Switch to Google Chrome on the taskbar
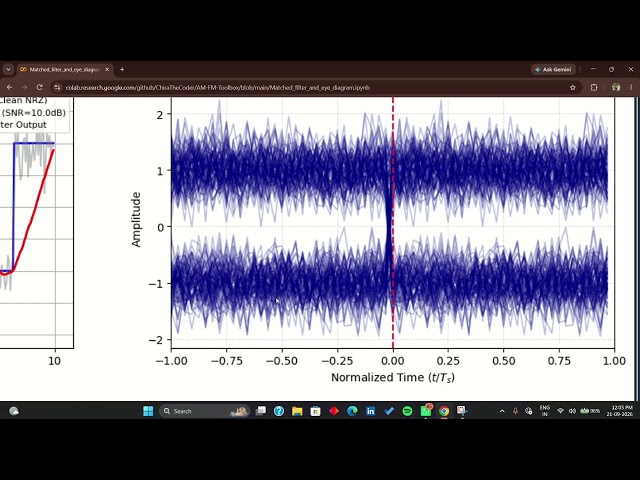Image resolution: width=640 pixels, height=480 pixels. [444, 411]
